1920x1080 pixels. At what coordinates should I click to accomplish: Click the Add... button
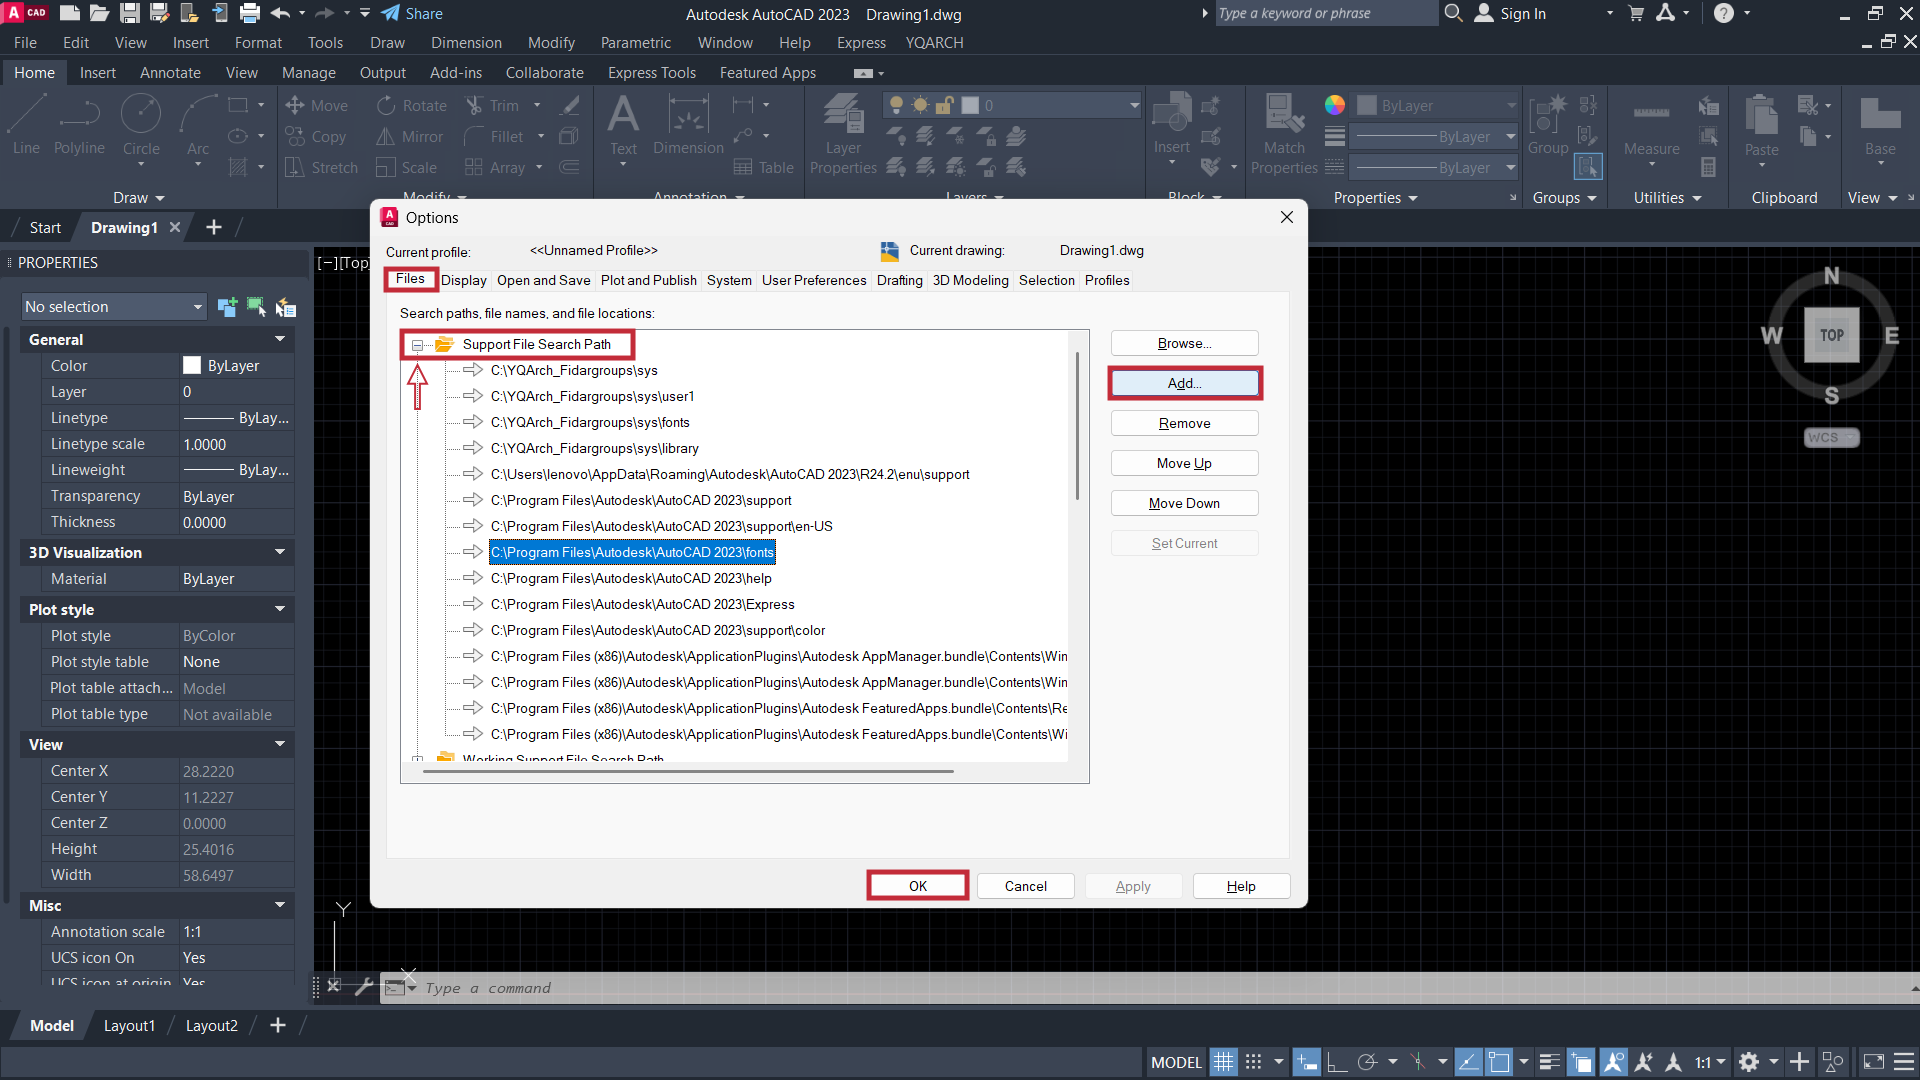(x=1184, y=383)
